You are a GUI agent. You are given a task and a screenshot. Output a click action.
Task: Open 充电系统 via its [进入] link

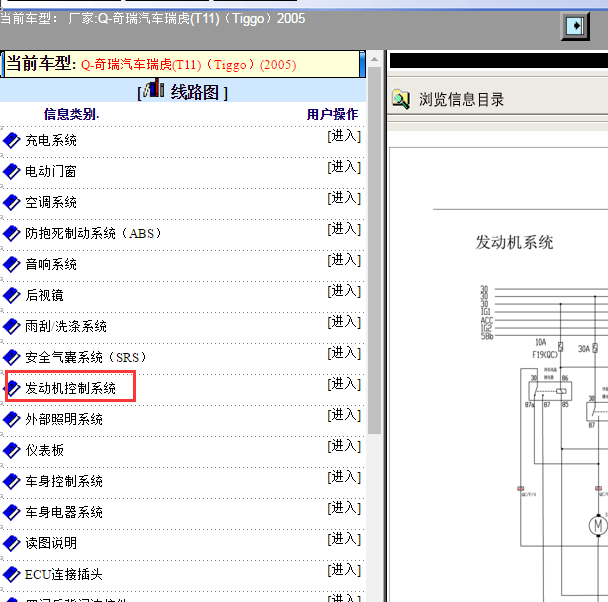[344, 136]
